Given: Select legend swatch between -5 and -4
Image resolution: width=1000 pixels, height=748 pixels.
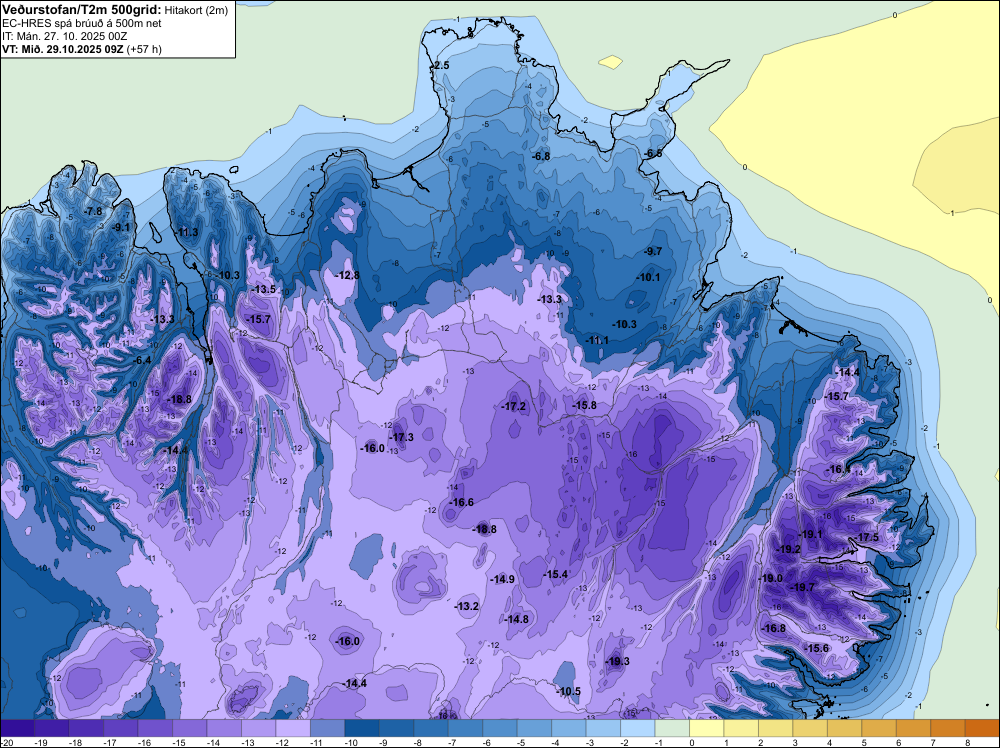Looking at the screenshot, I should [534, 728].
